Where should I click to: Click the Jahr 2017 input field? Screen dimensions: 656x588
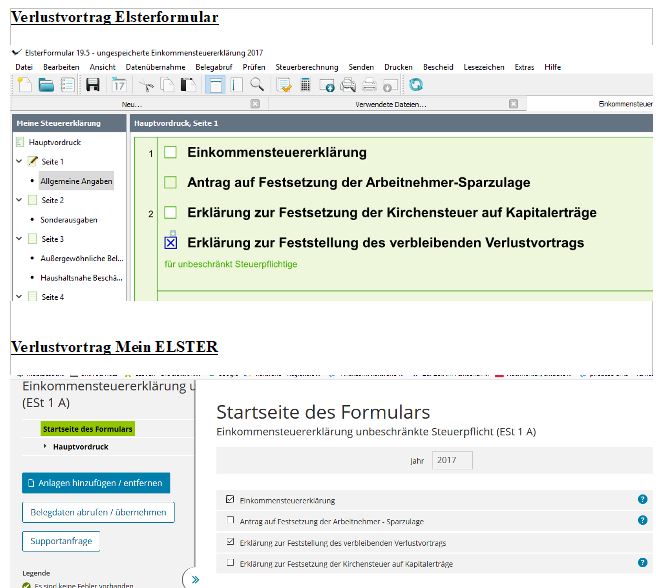(452, 460)
